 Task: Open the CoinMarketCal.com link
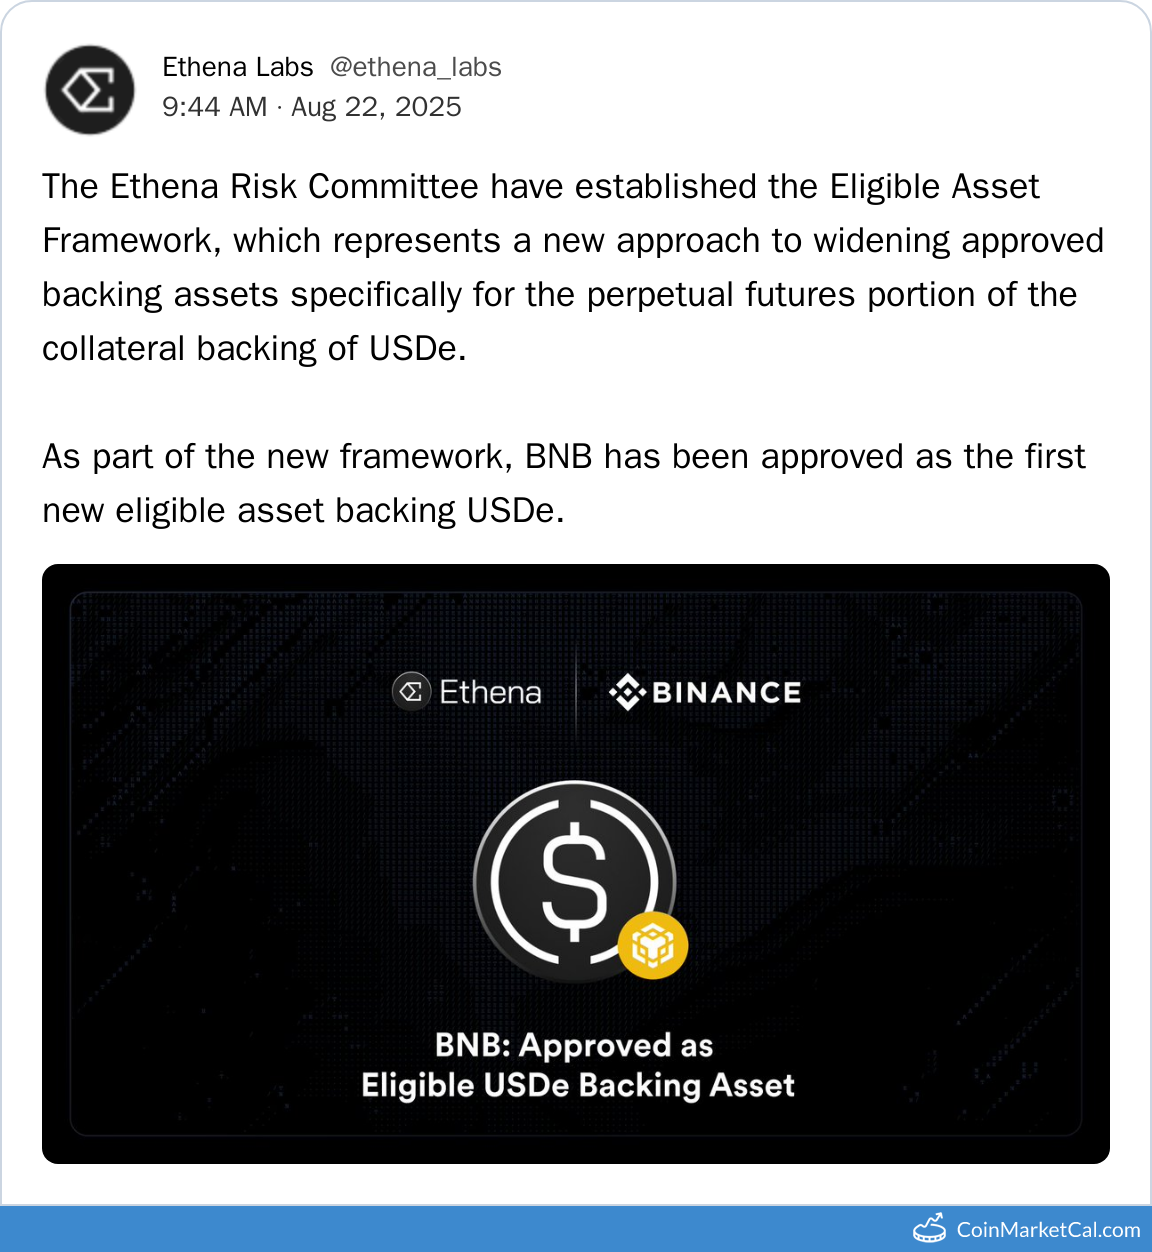click(1048, 1229)
